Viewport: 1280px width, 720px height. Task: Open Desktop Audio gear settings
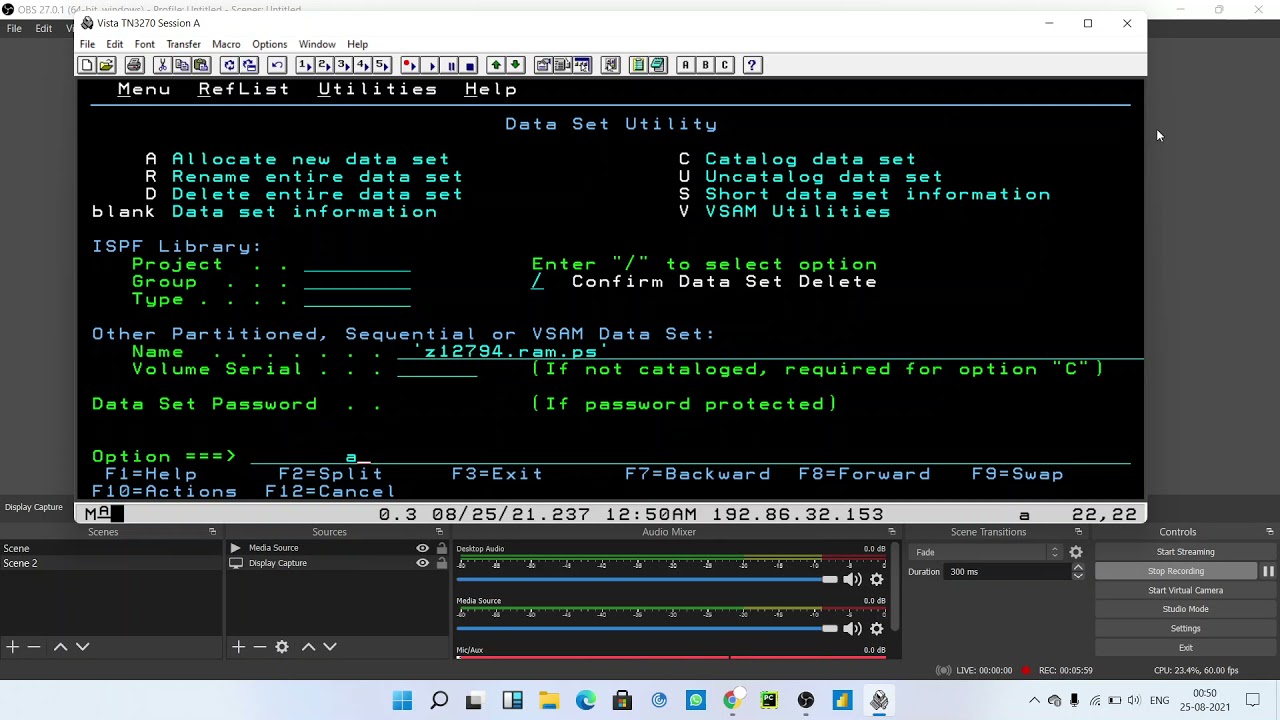pos(877,580)
